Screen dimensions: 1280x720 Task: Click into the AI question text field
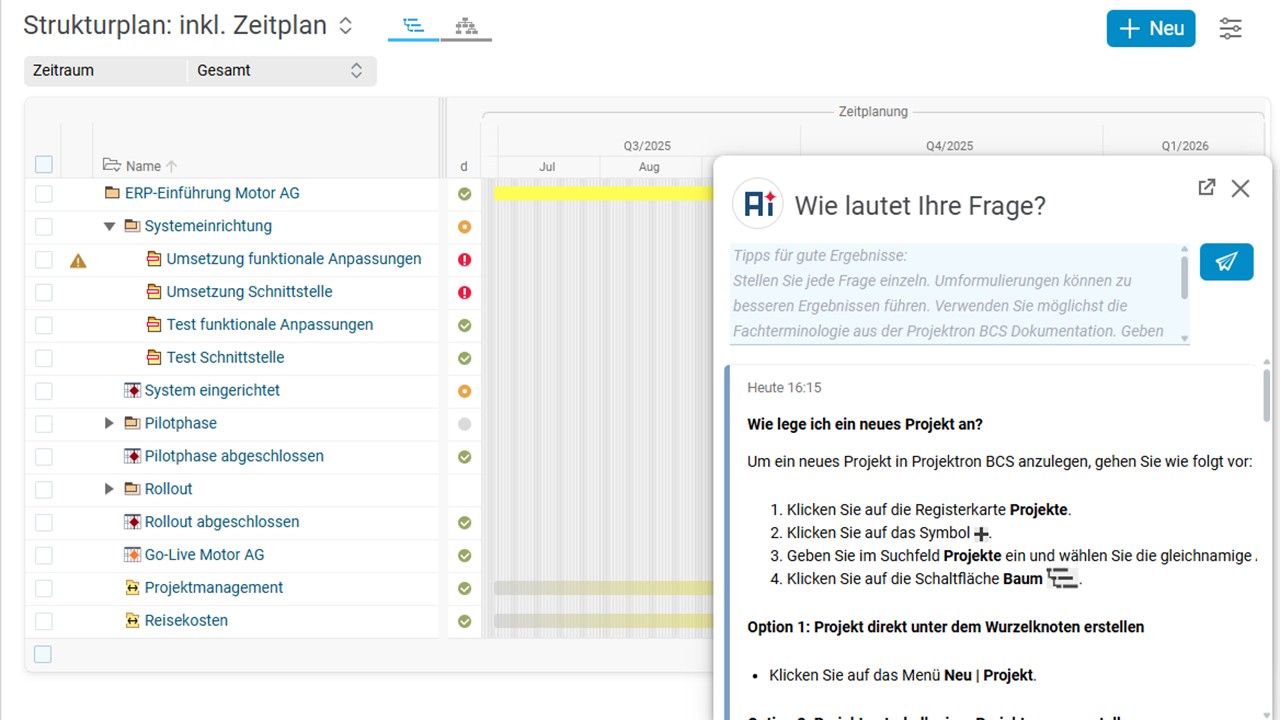click(955, 294)
